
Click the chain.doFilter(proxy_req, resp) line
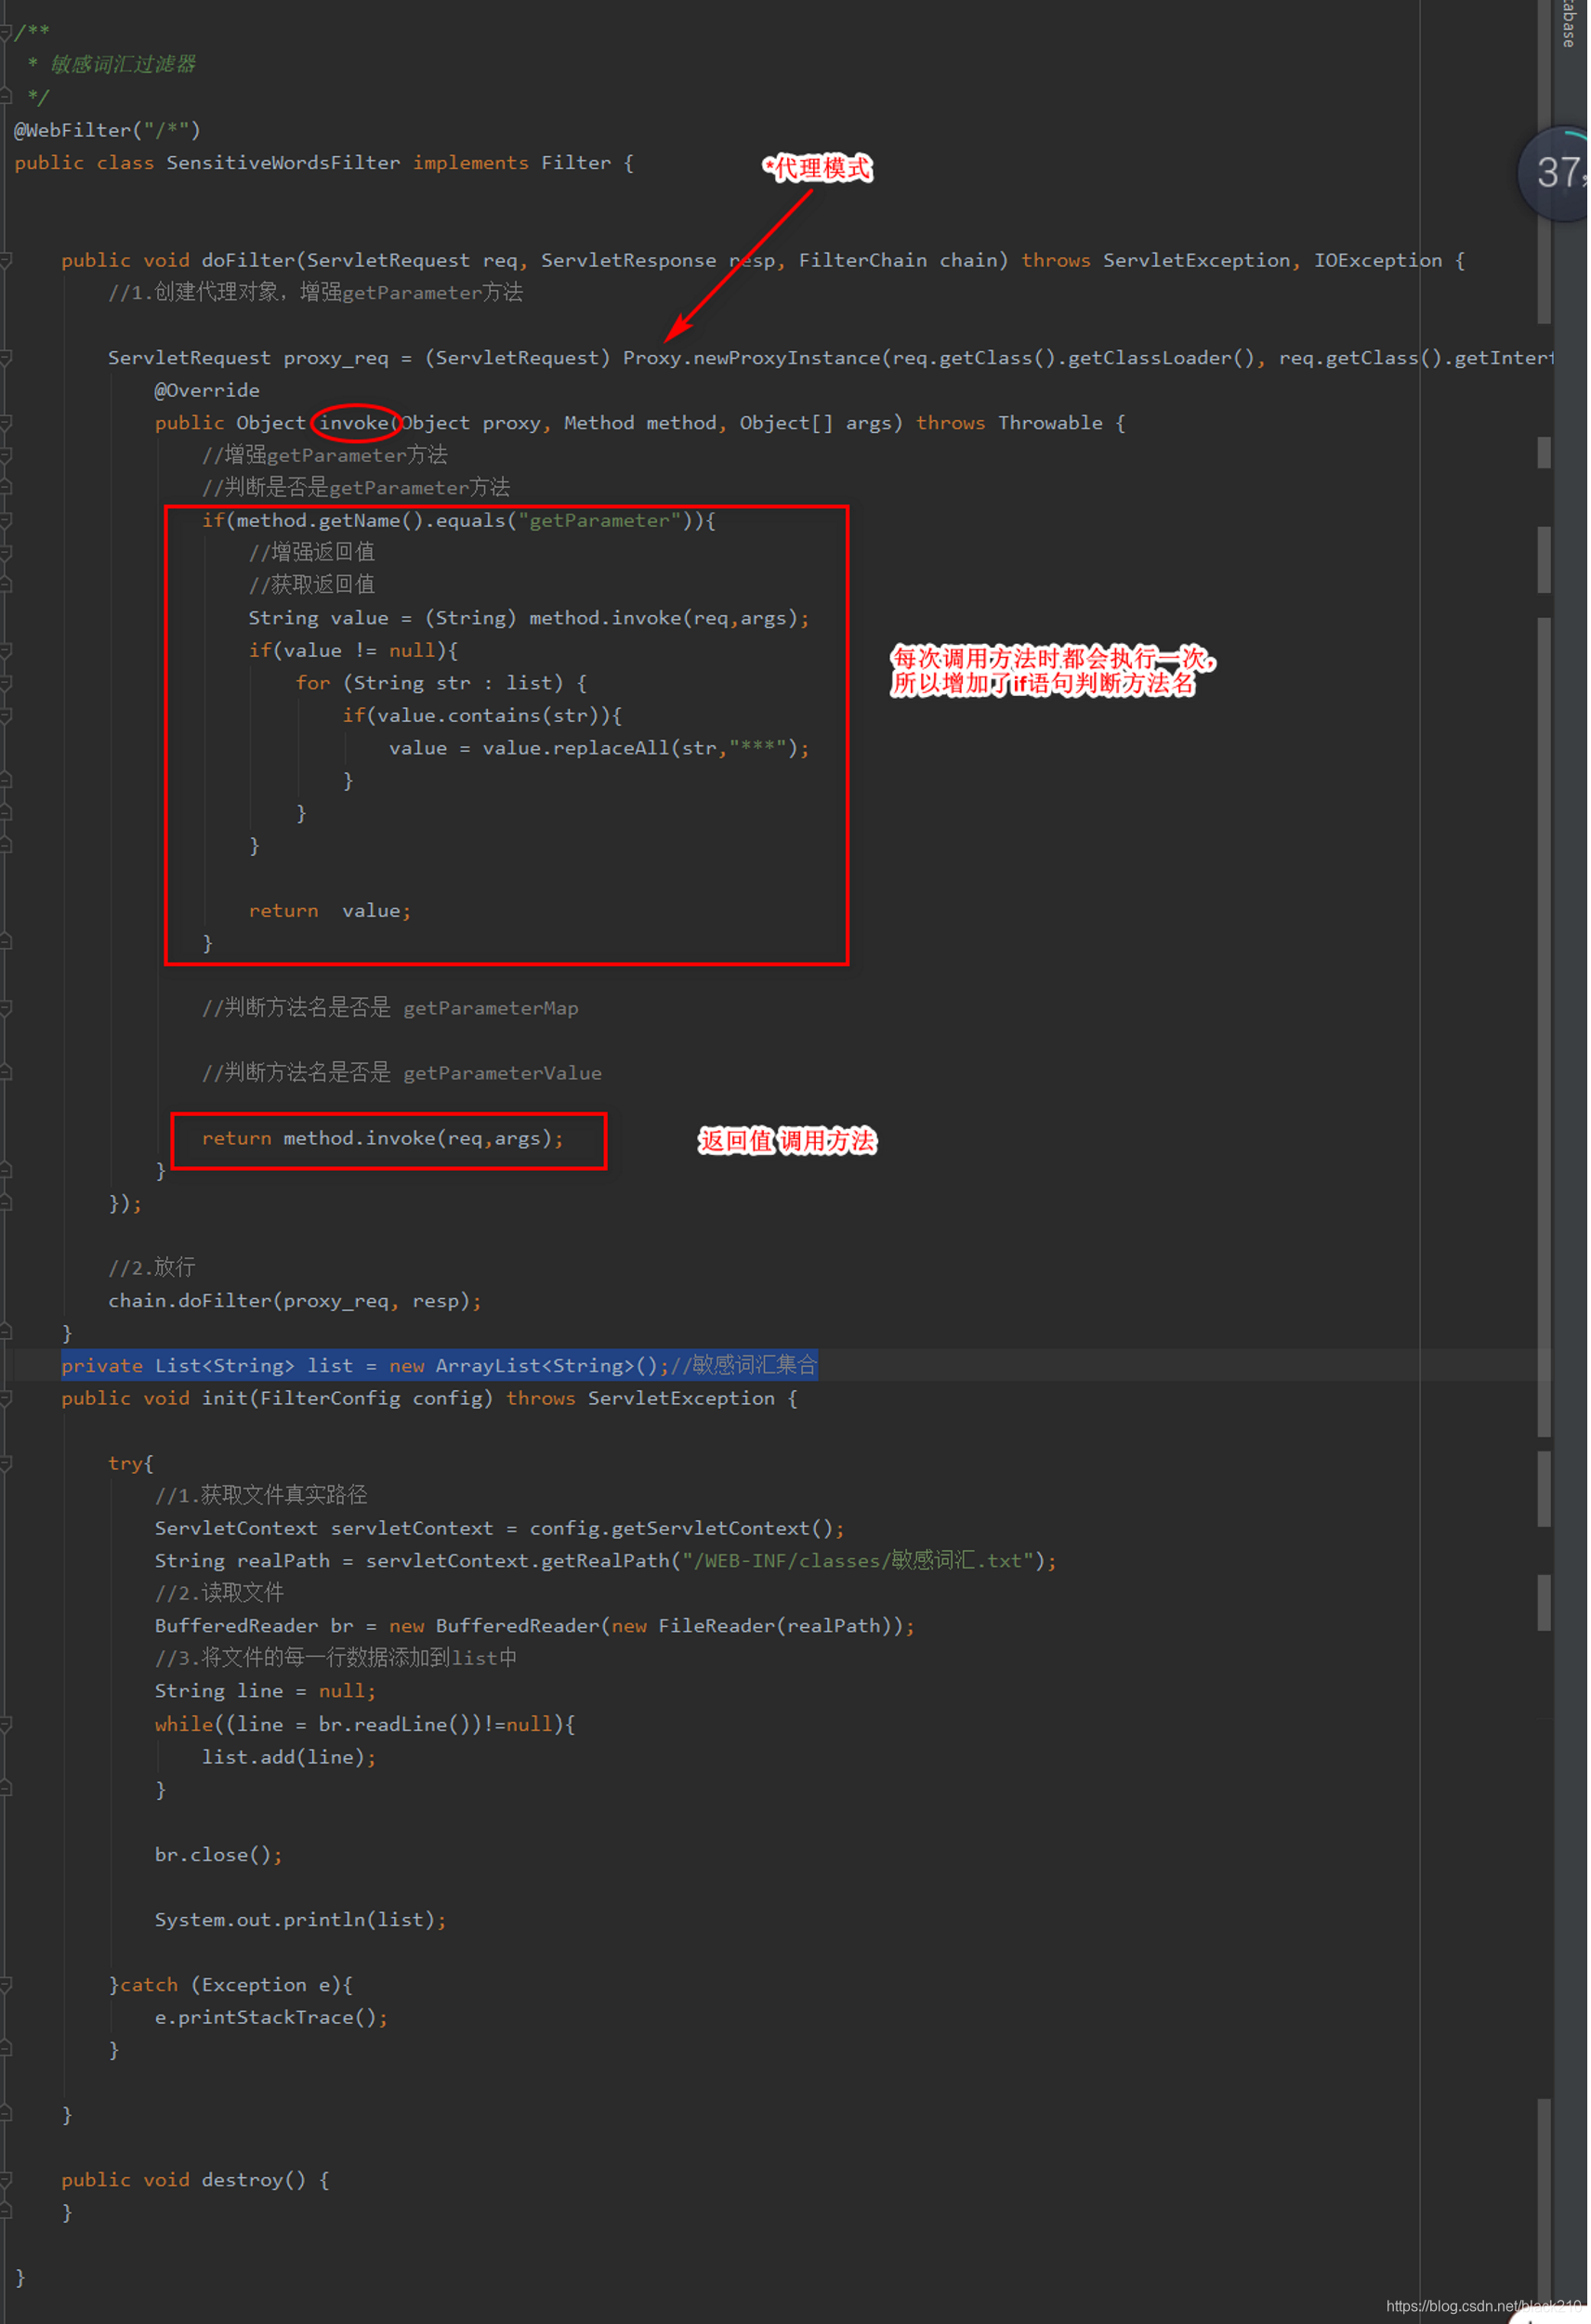click(x=295, y=1301)
